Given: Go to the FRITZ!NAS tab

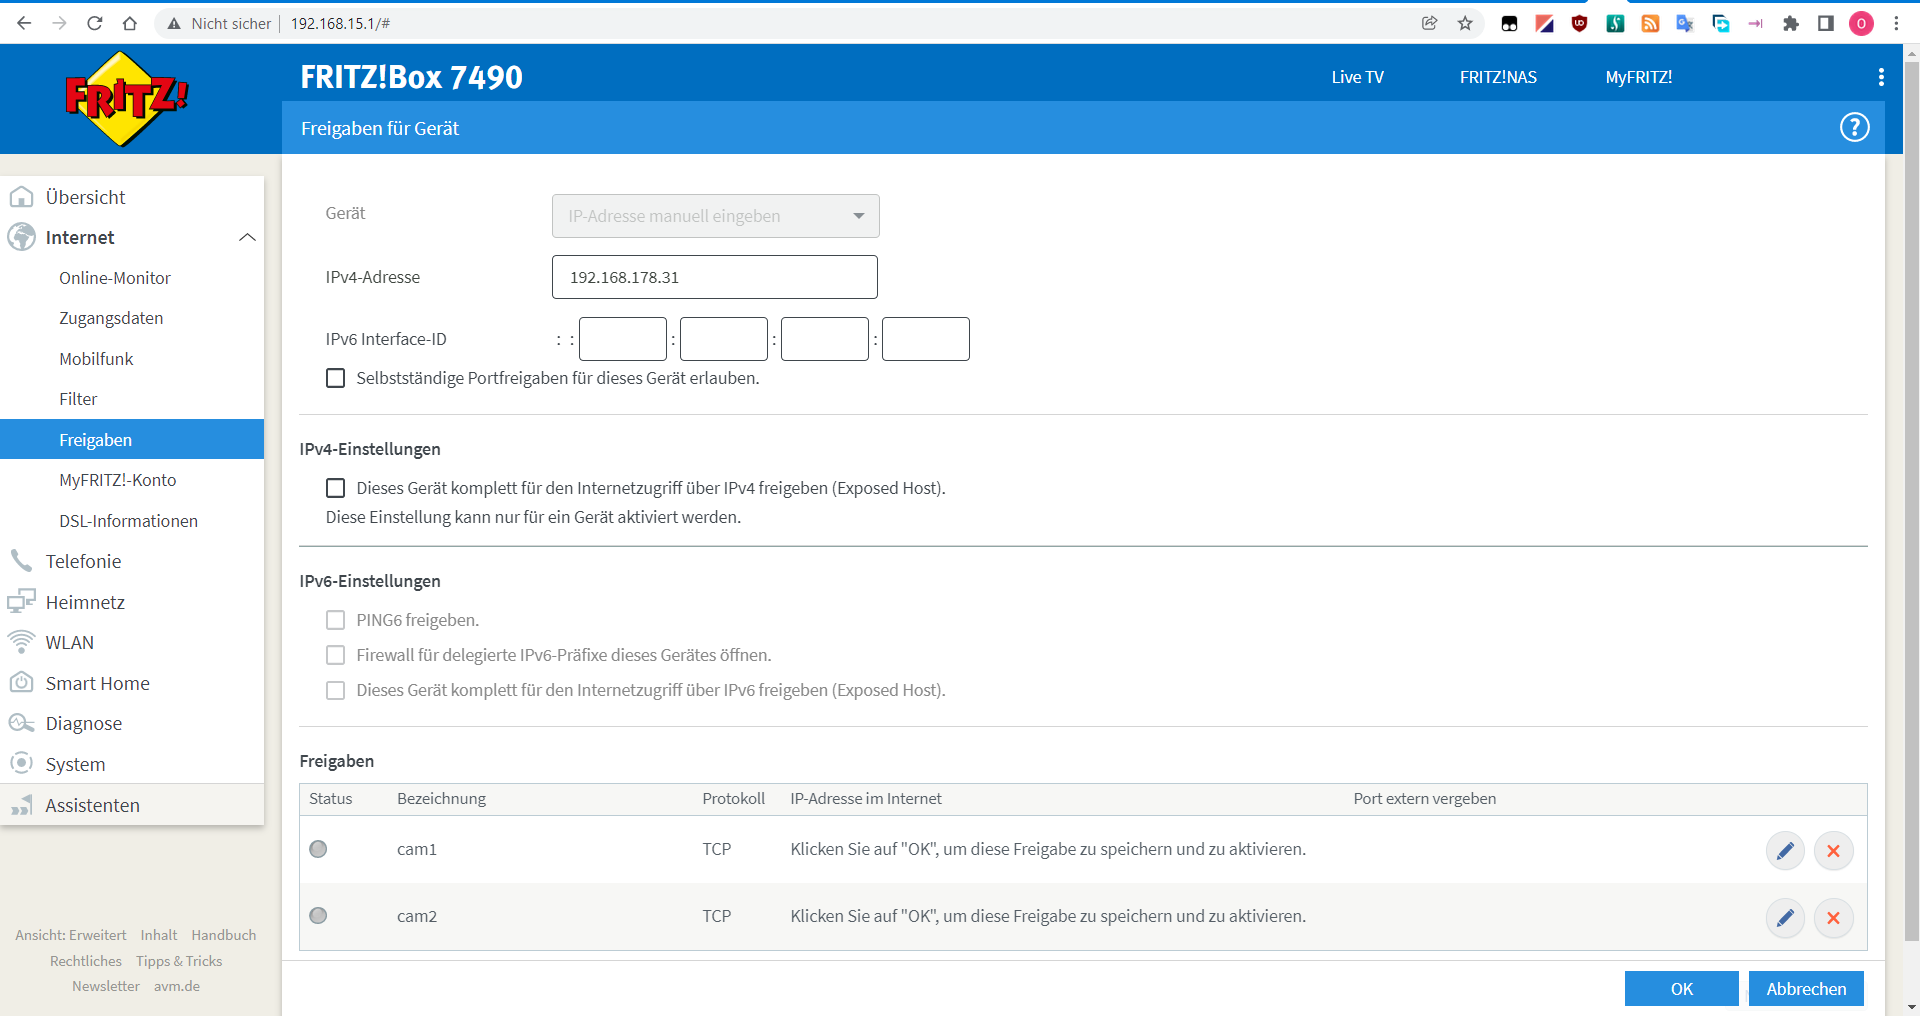Looking at the screenshot, I should [x=1497, y=77].
